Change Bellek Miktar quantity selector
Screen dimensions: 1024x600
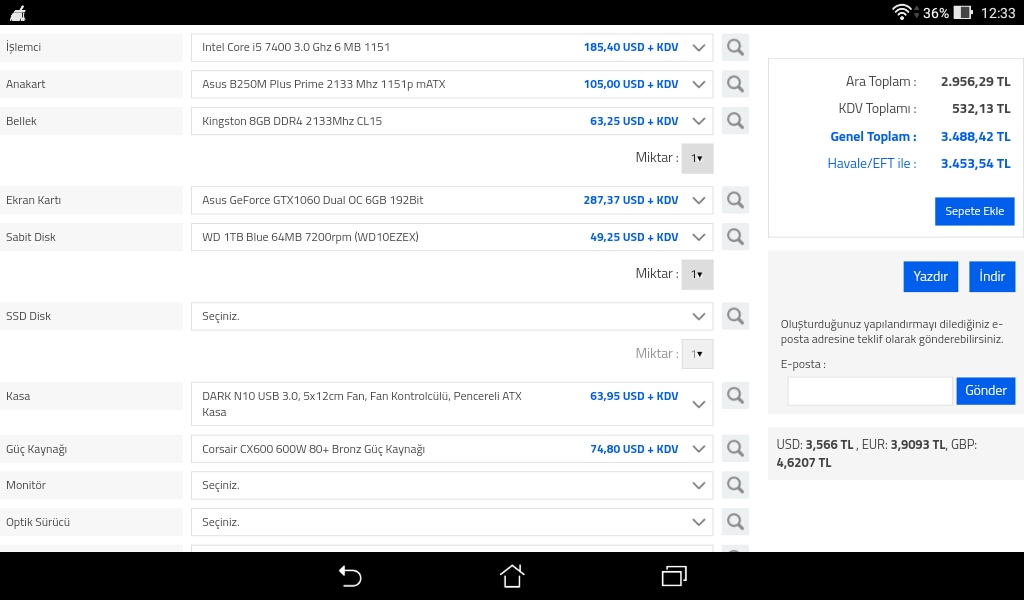coord(697,159)
